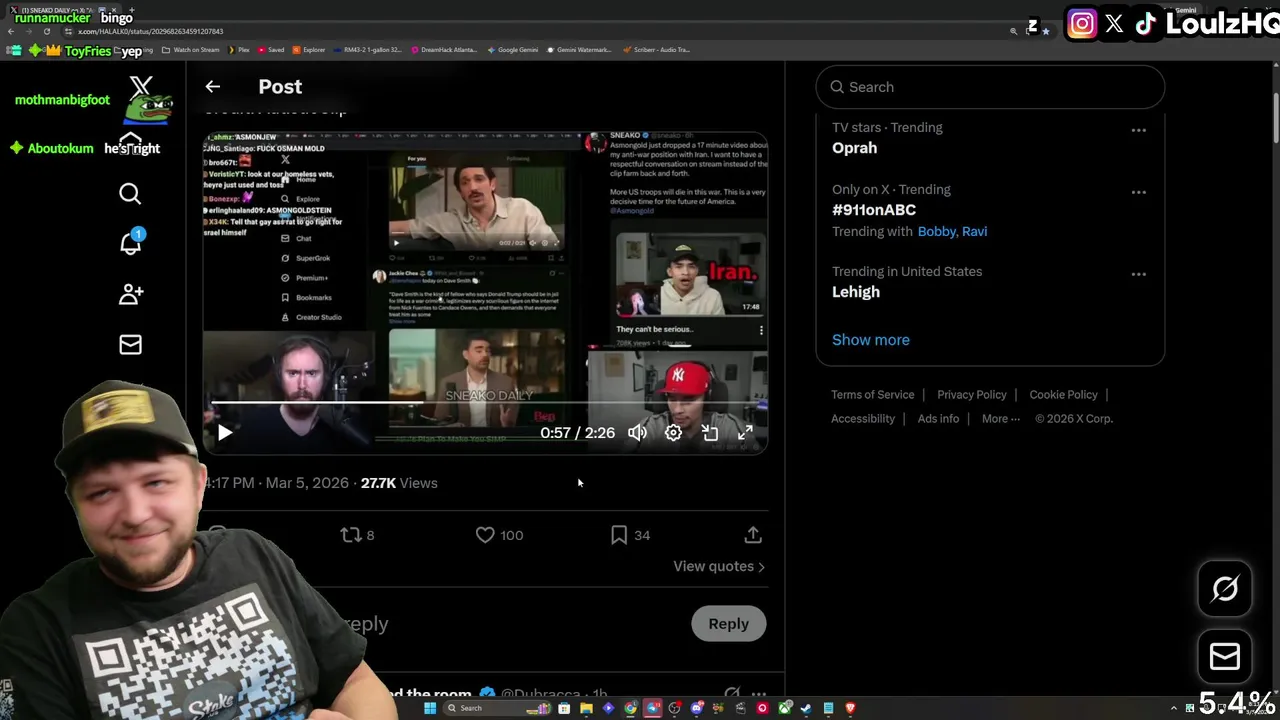Open Privacy Policy link
Image resolution: width=1280 pixels, height=720 pixels.
(972, 395)
